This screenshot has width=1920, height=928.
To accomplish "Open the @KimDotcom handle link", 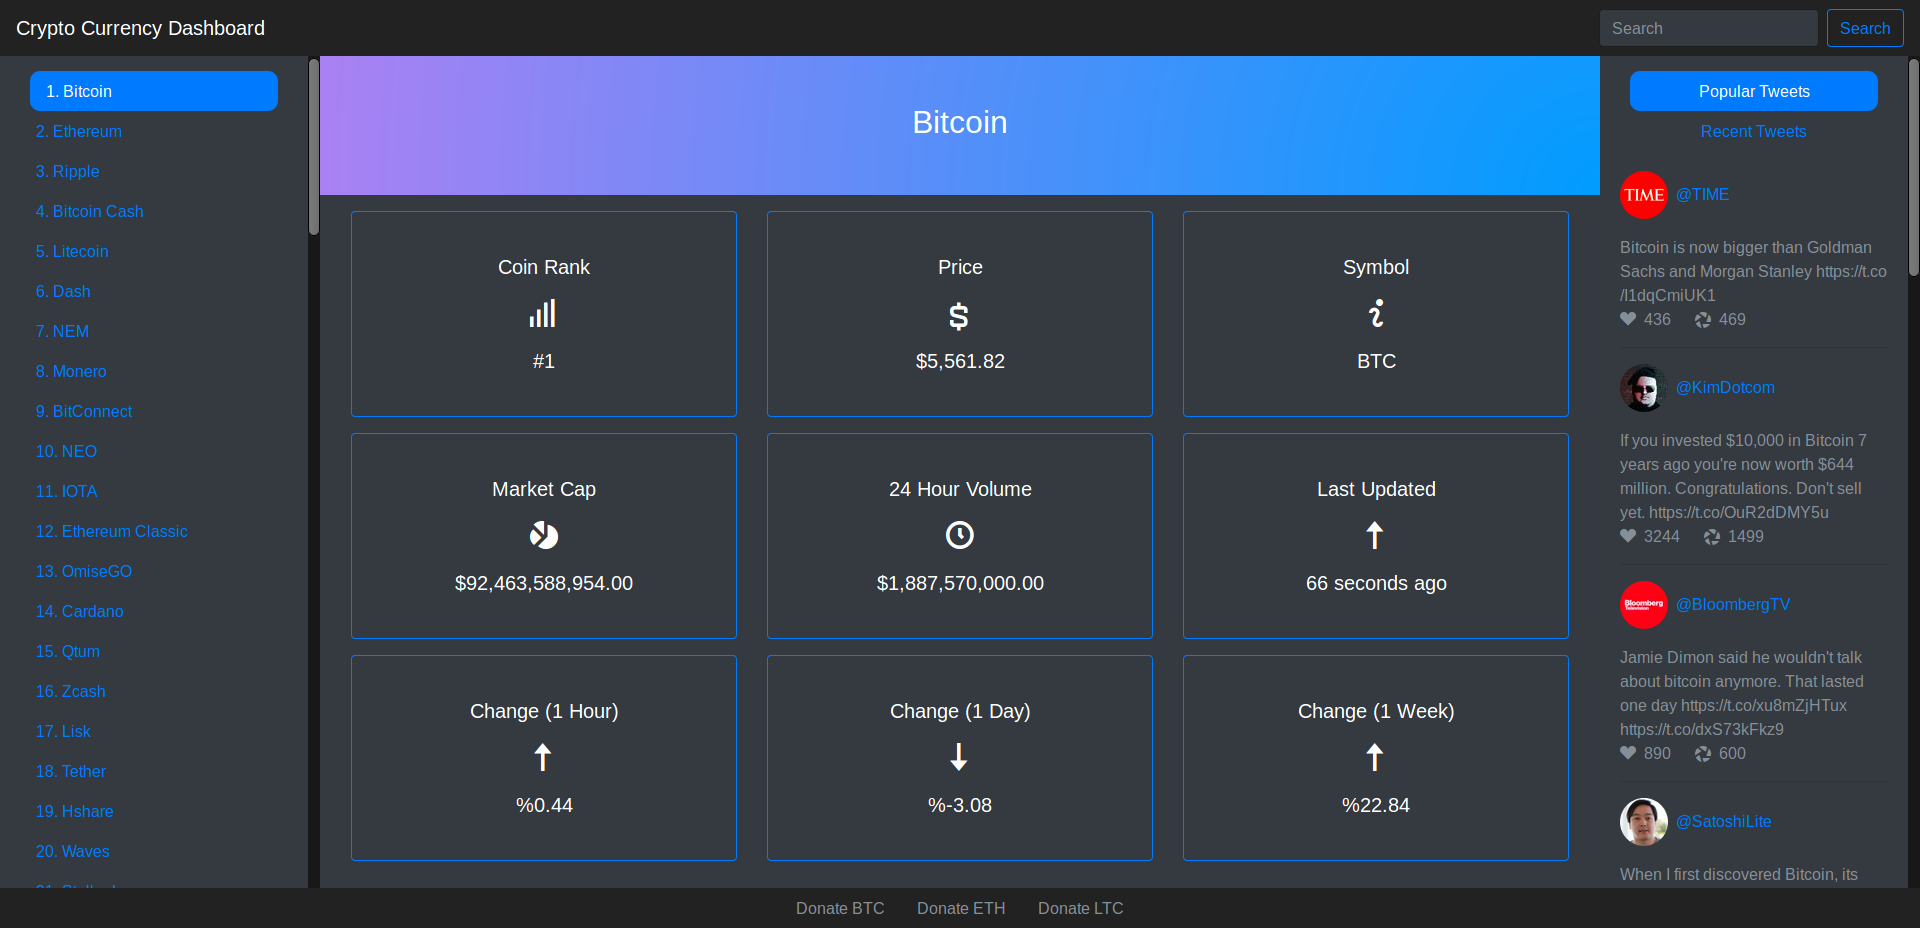I will [x=1725, y=387].
